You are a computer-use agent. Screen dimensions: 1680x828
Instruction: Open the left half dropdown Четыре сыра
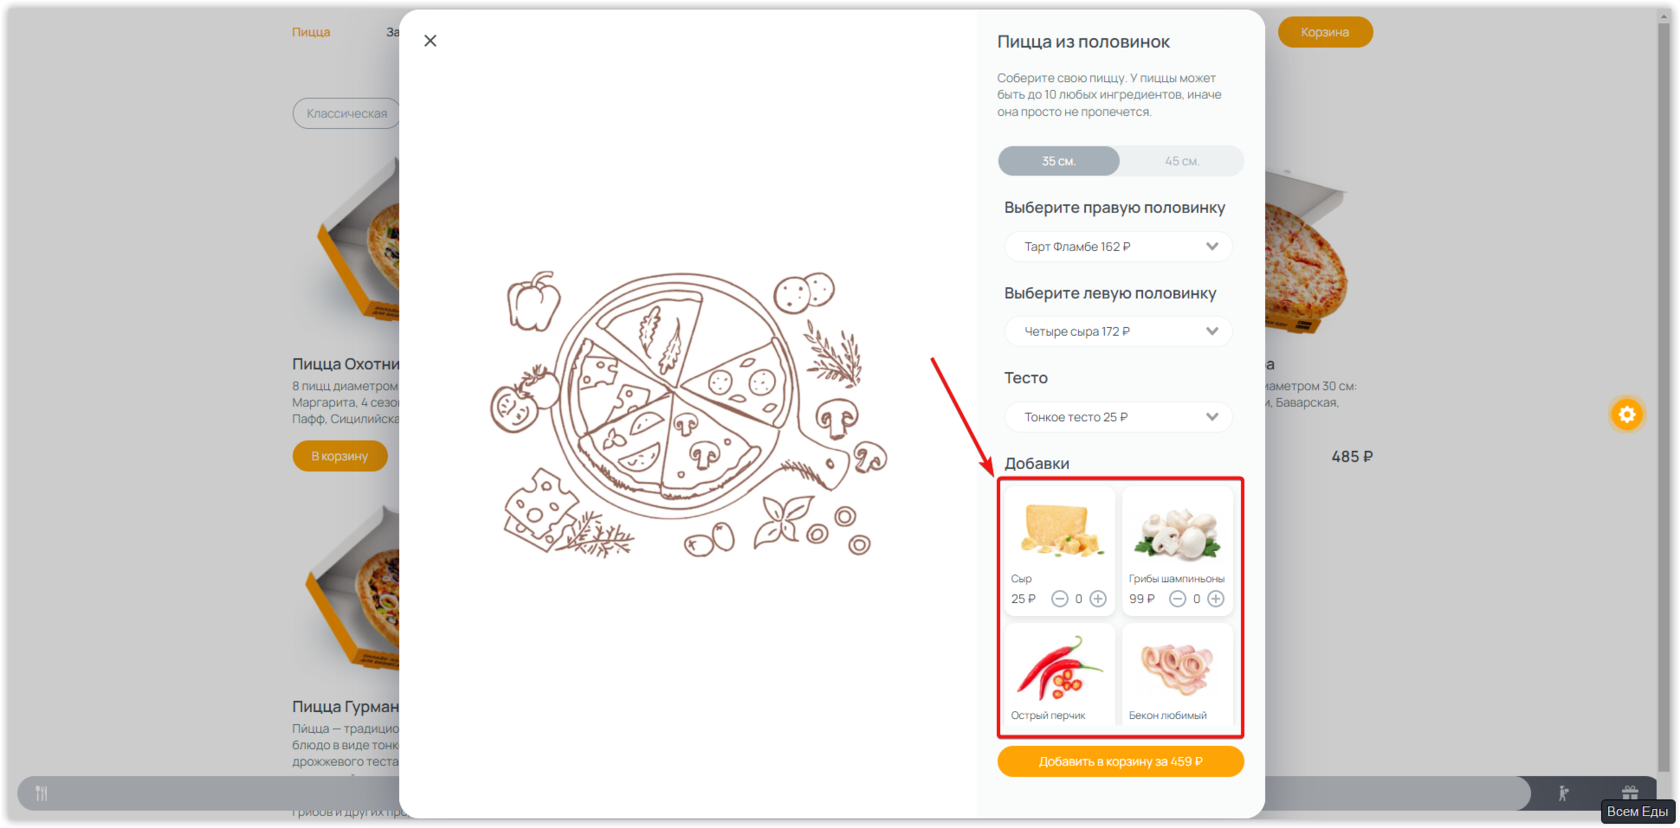coord(1118,332)
